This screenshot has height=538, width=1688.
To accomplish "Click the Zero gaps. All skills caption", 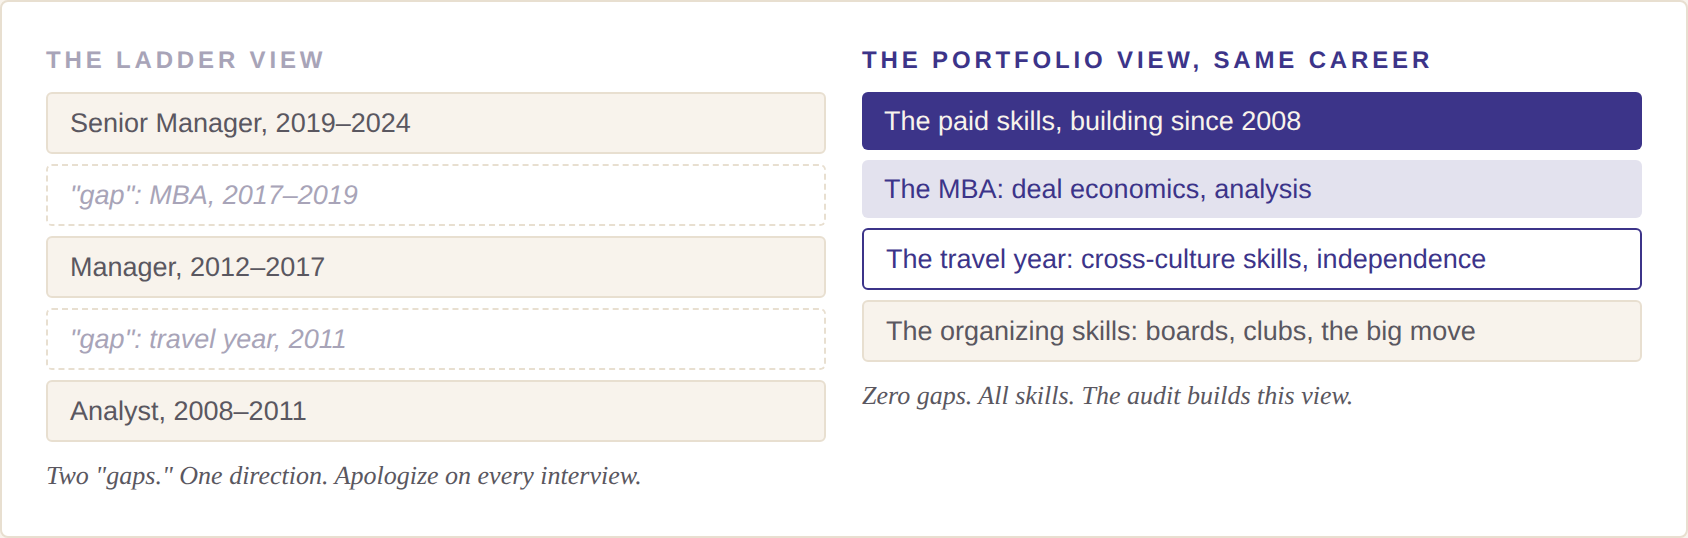I will [1107, 396].
